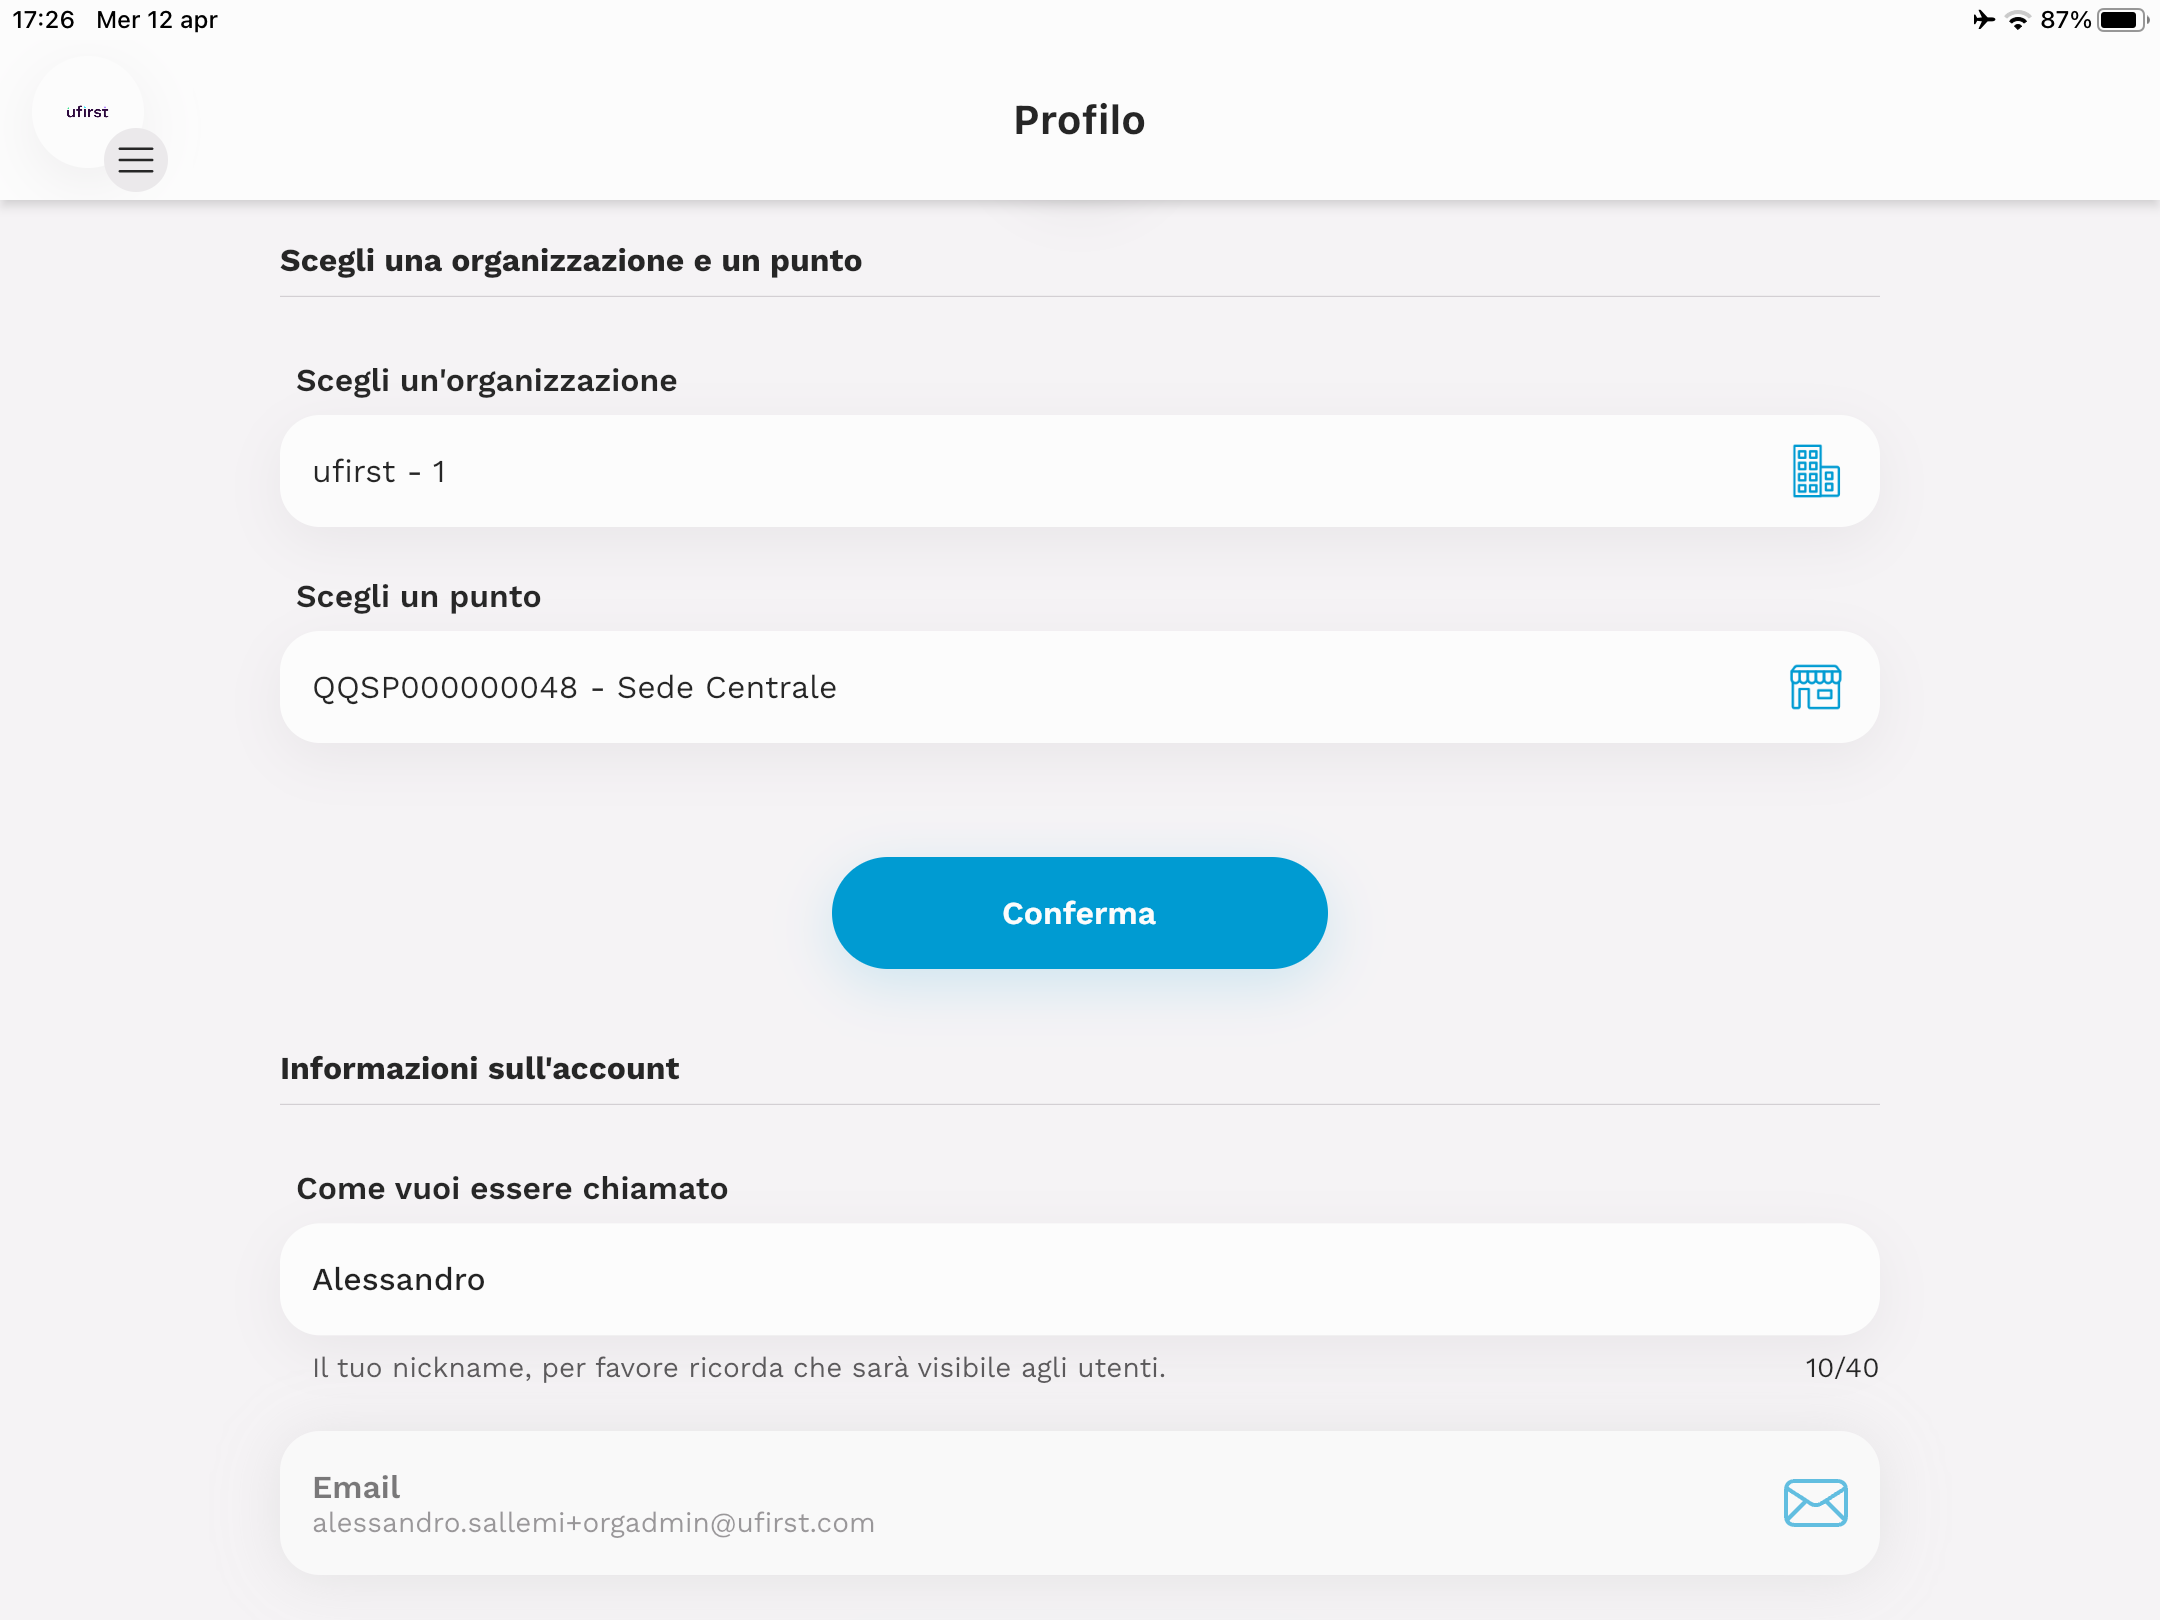
Task: Open the hamburger menu
Action: pyautogui.click(x=136, y=160)
